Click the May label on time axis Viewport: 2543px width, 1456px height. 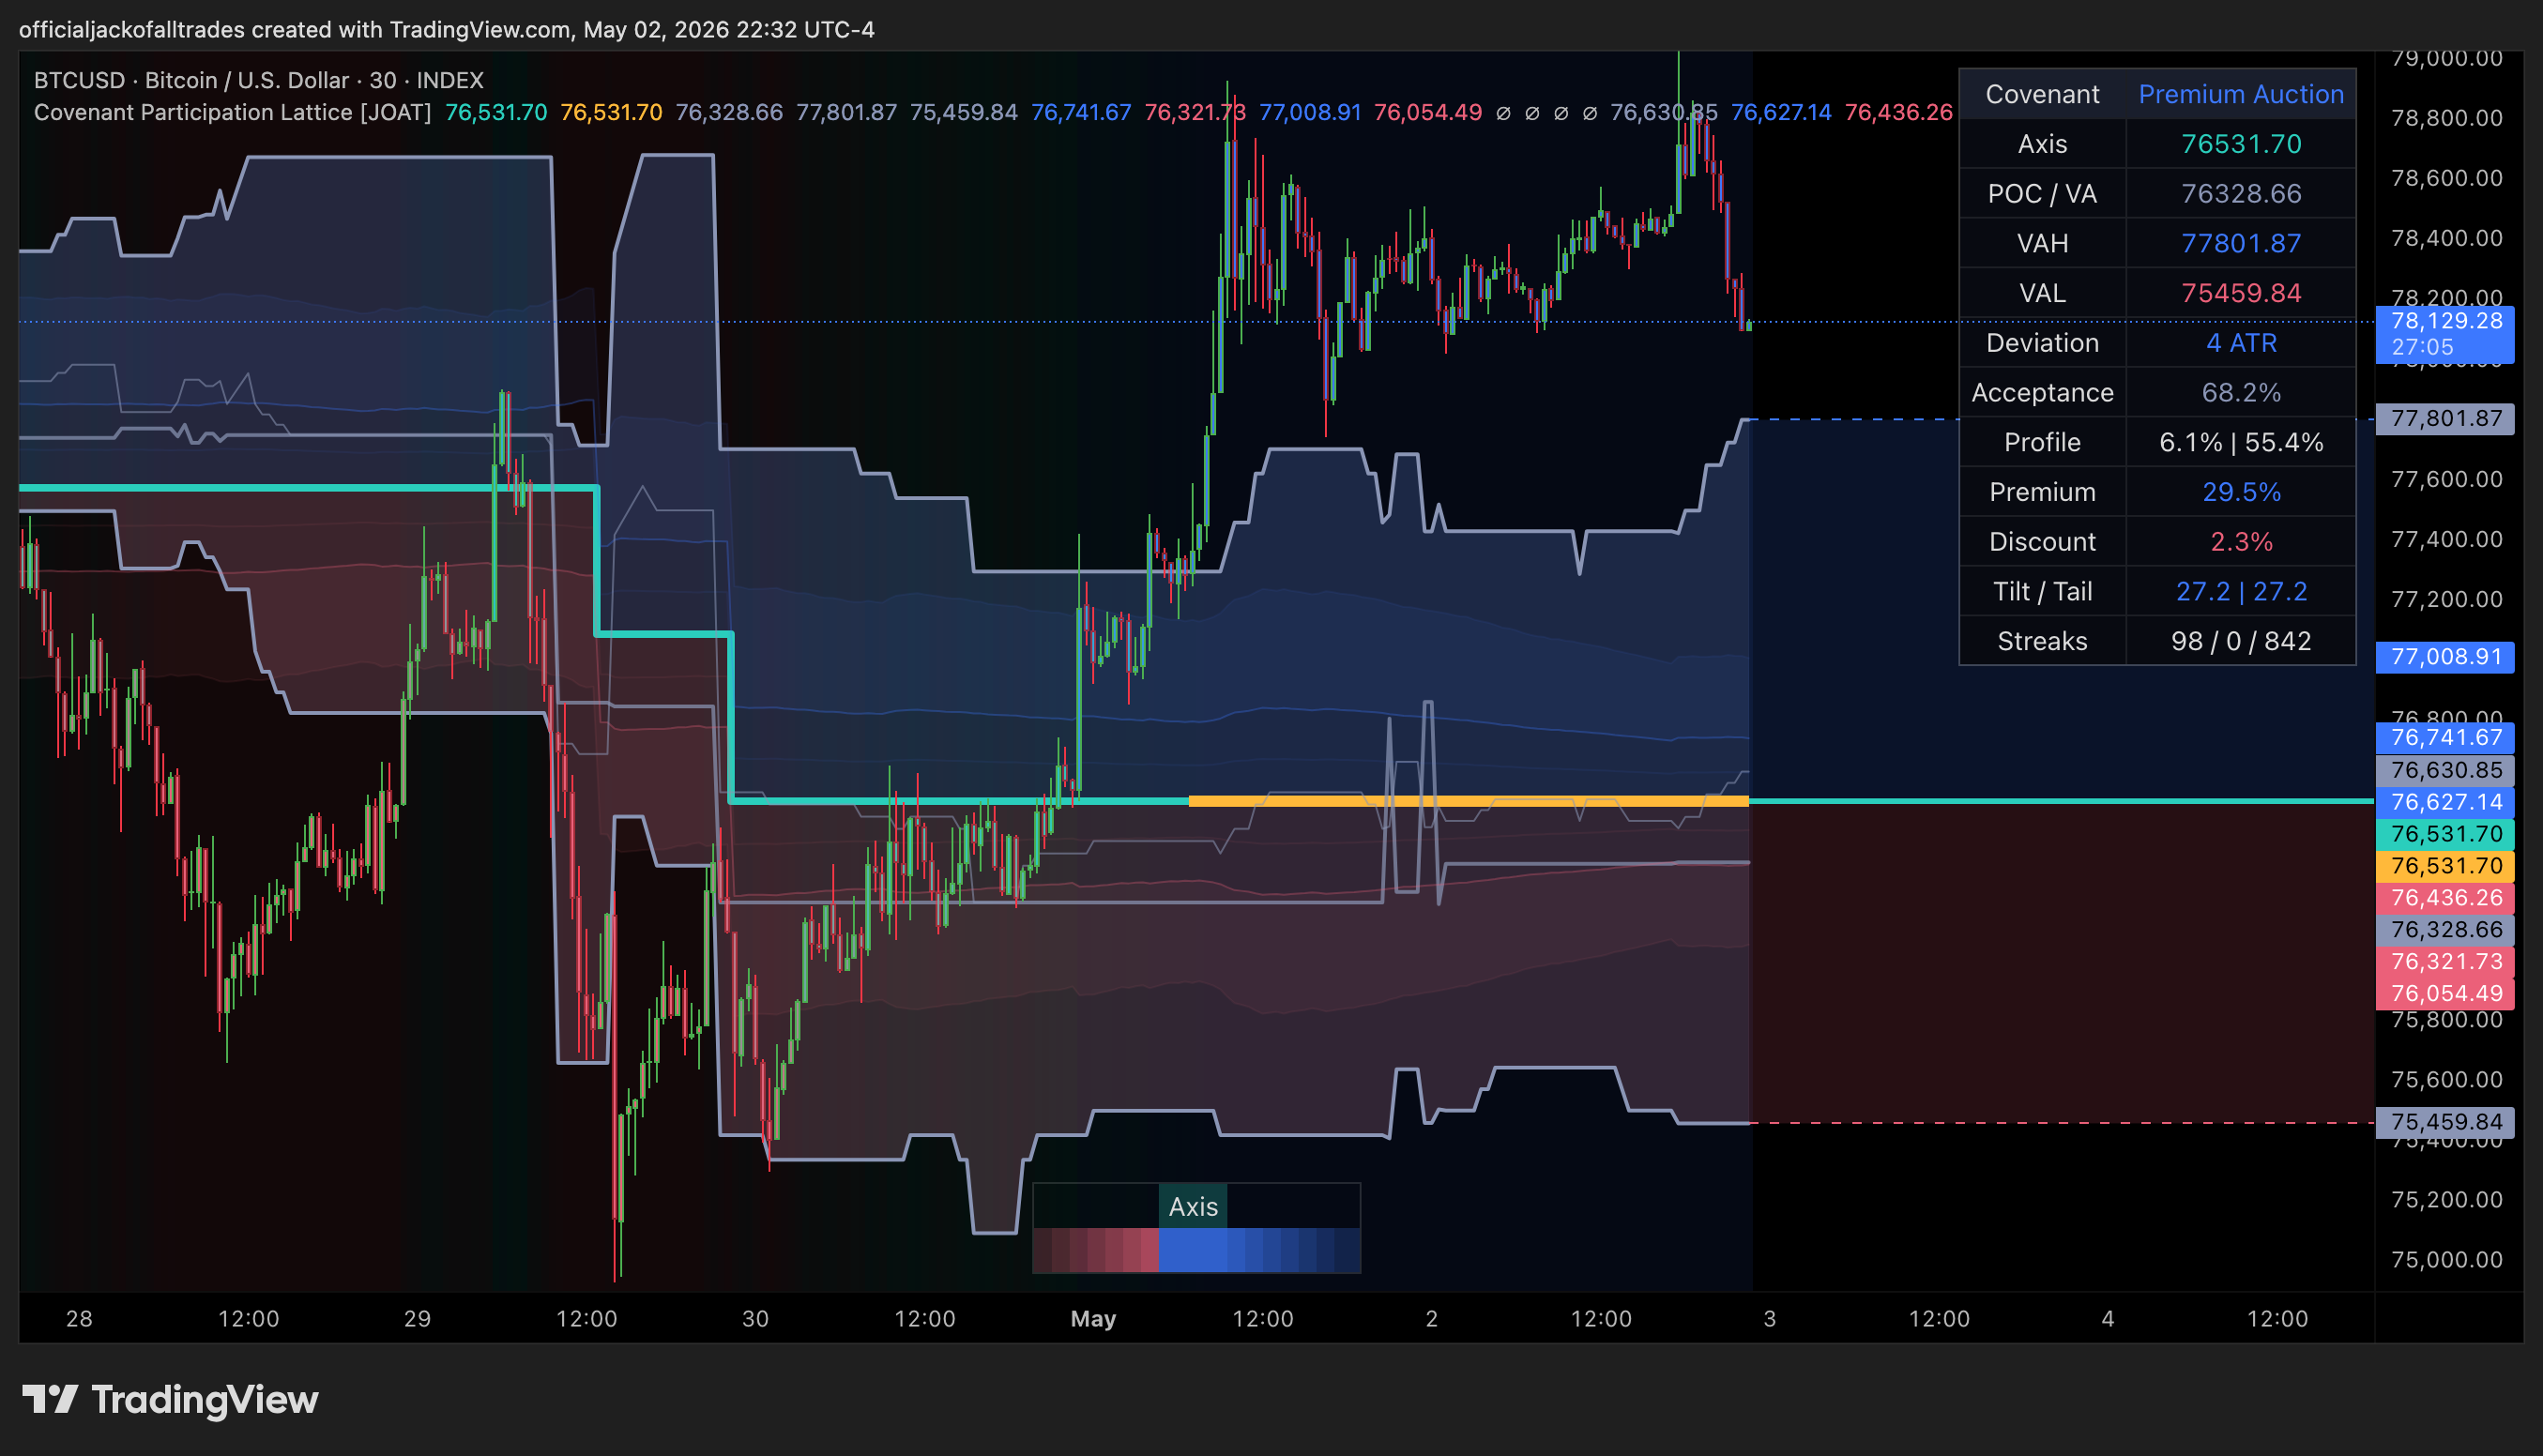1093,1319
